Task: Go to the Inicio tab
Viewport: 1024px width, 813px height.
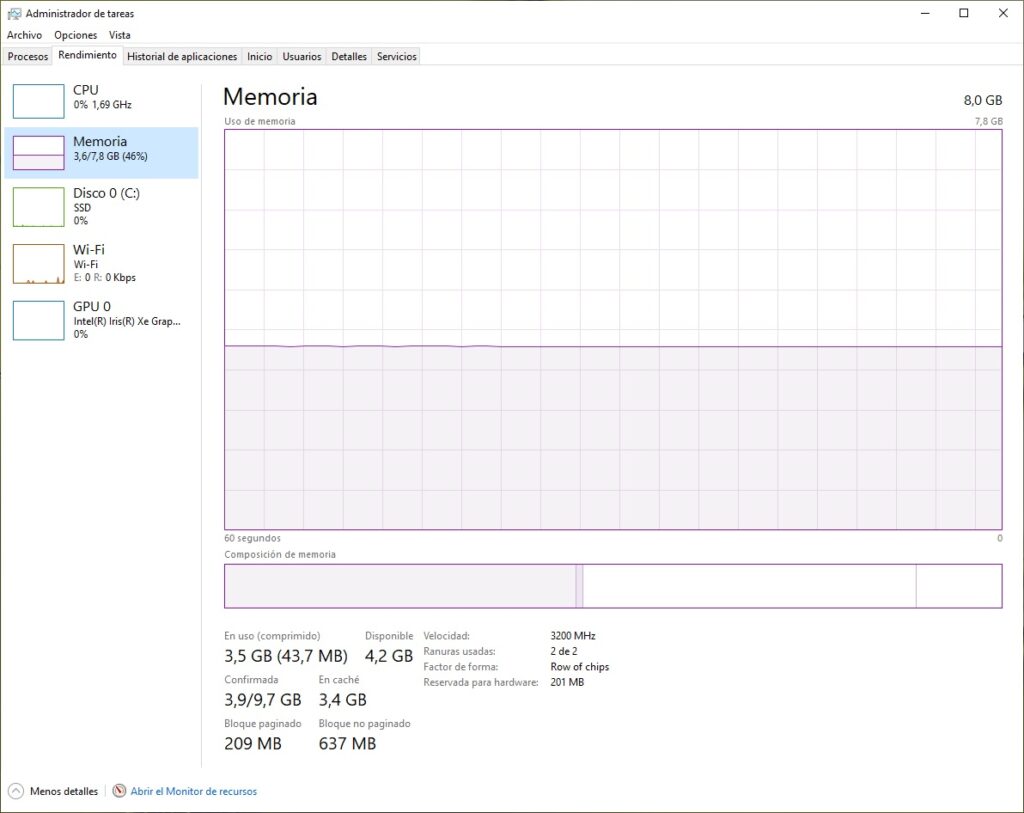Action: (259, 57)
